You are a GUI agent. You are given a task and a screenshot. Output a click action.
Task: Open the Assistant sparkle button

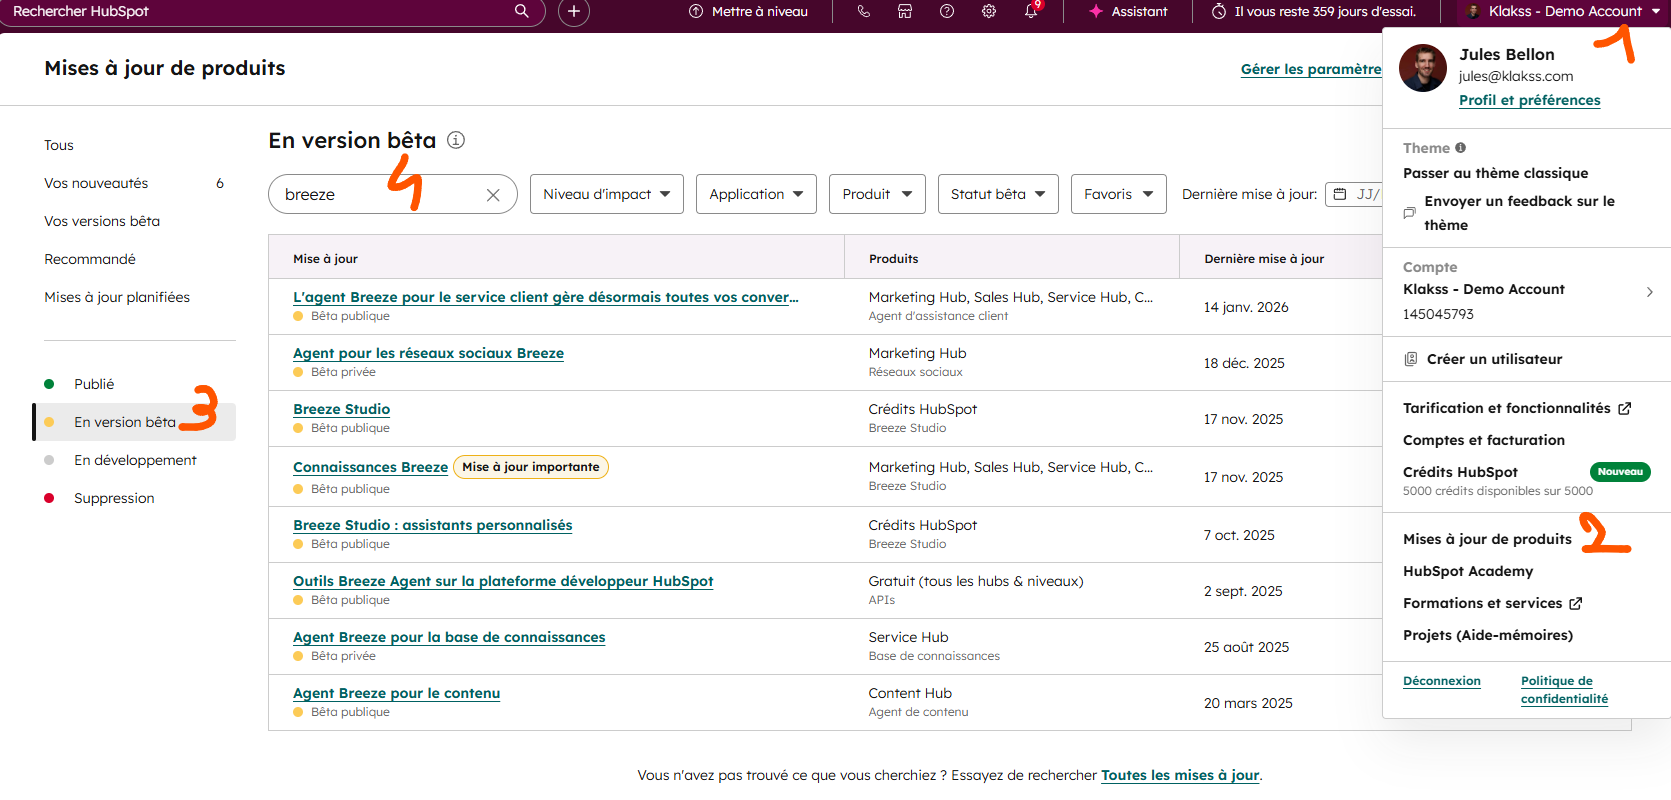coord(1128,11)
